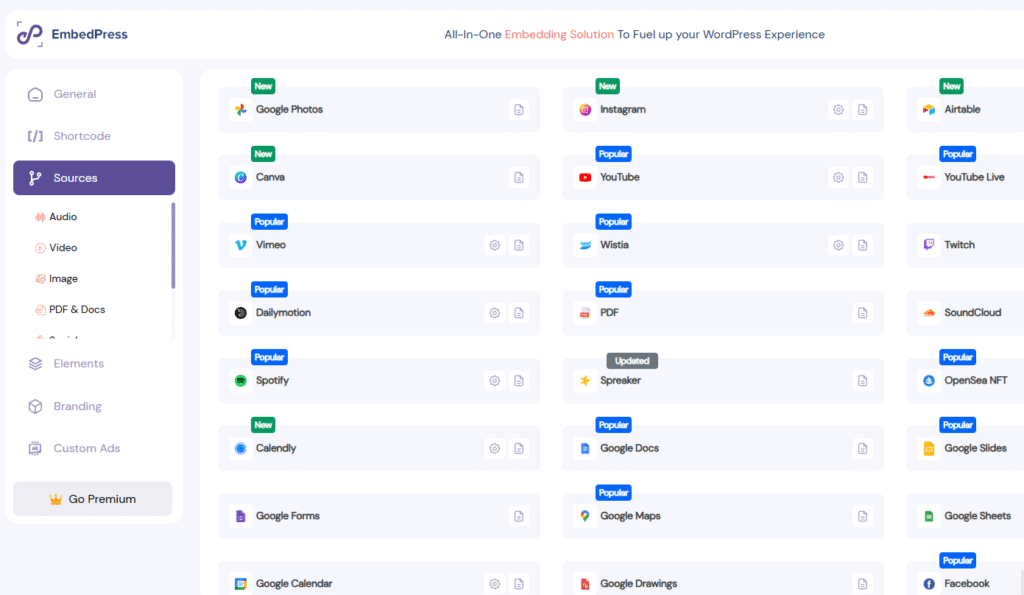
Task: Click the Popular badge above PDF
Action: 613,289
